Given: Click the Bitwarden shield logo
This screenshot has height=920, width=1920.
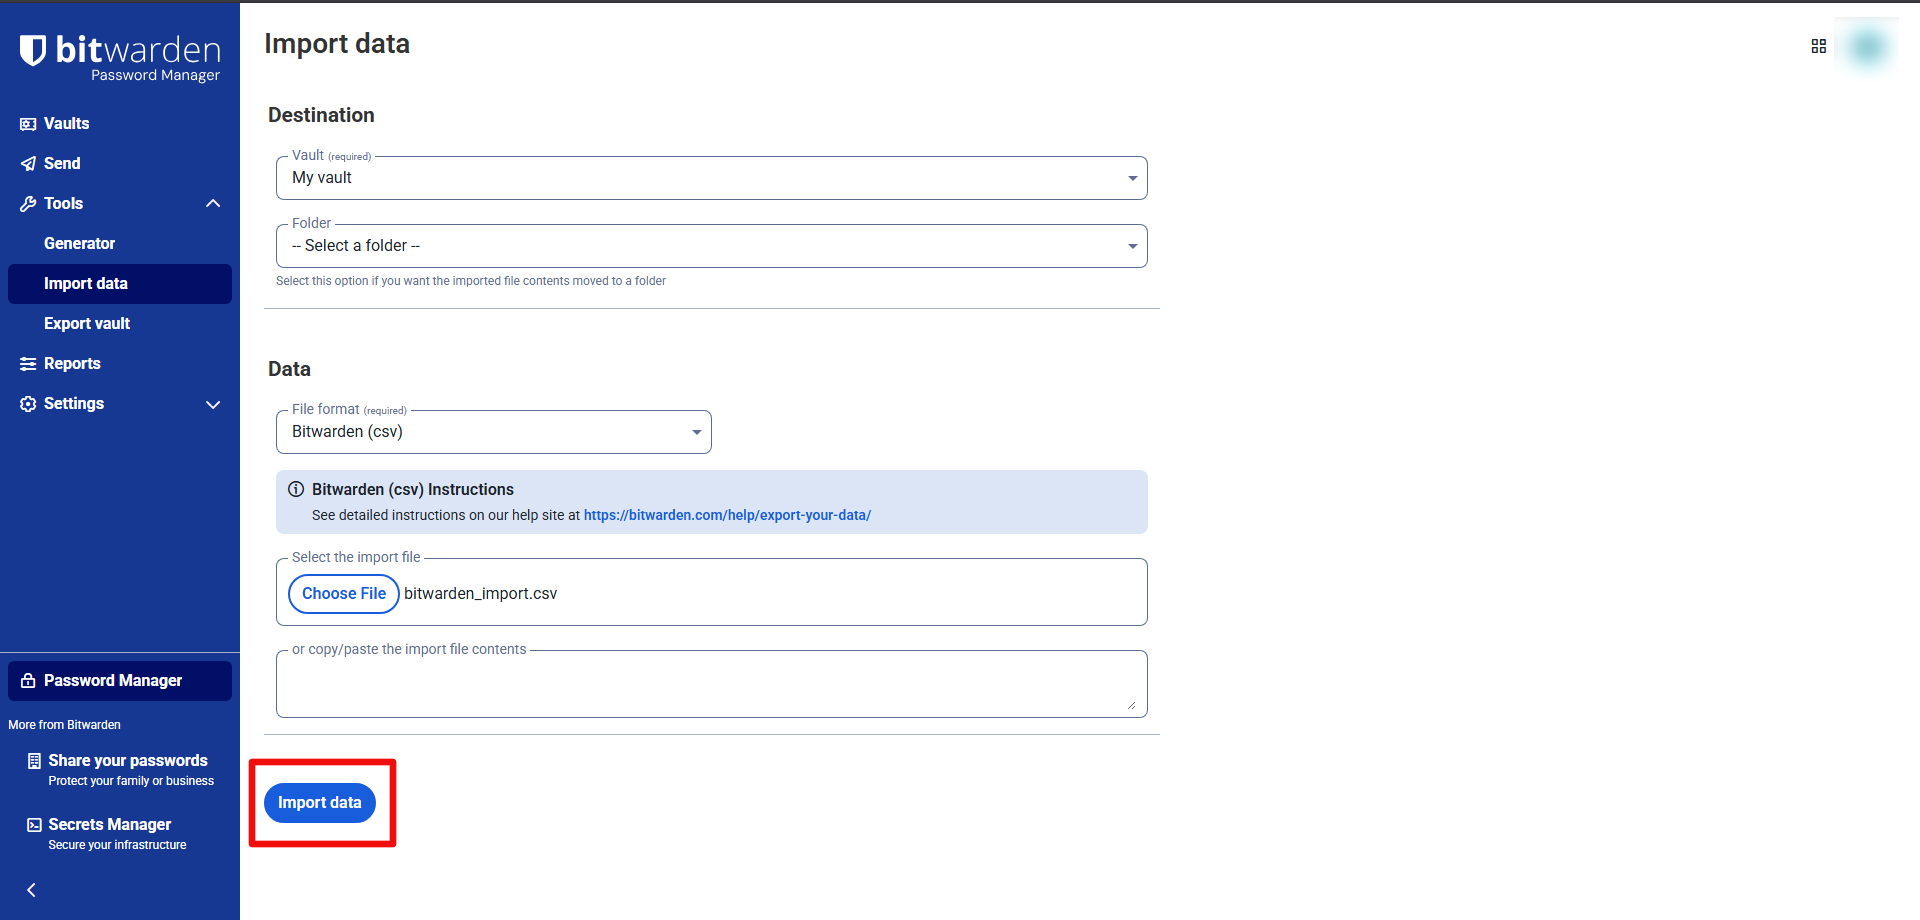Looking at the screenshot, I should coord(33,50).
